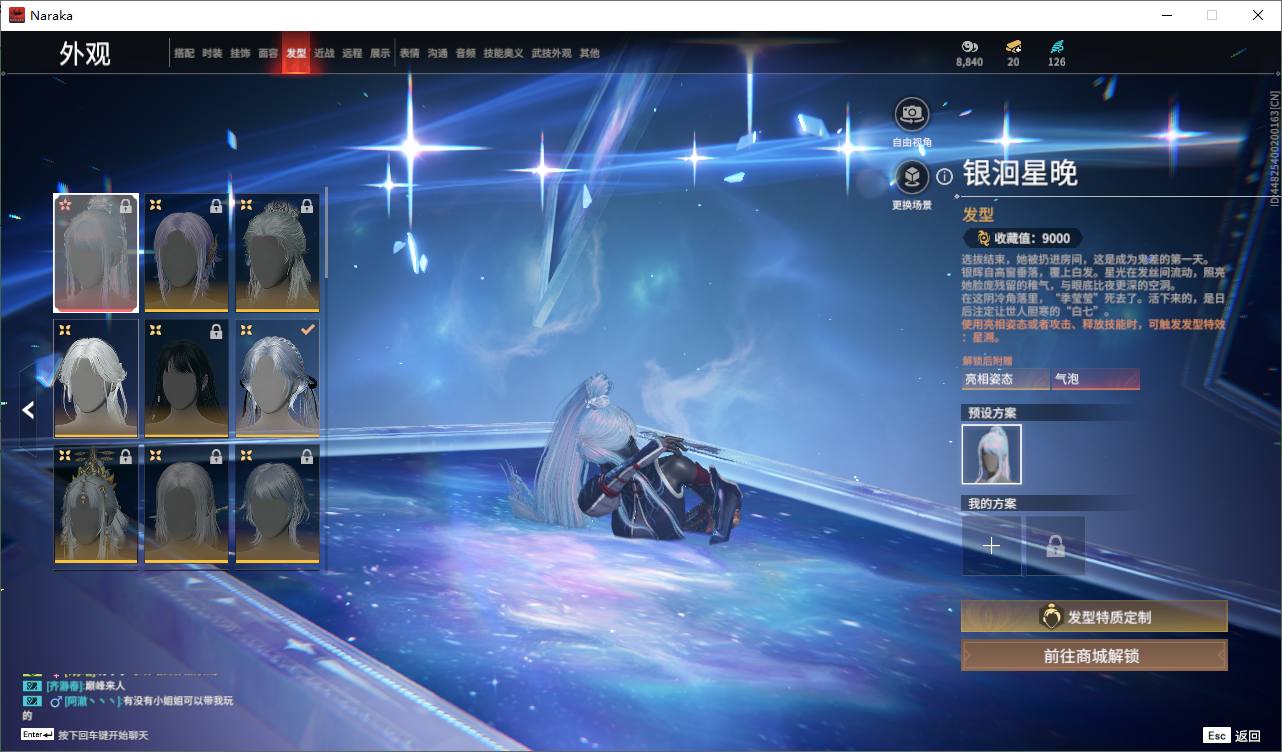Image resolution: width=1282 pixels, height=752 pixels.
Task: Click the 更换场景 change scene icon
Action: (912, 177)
